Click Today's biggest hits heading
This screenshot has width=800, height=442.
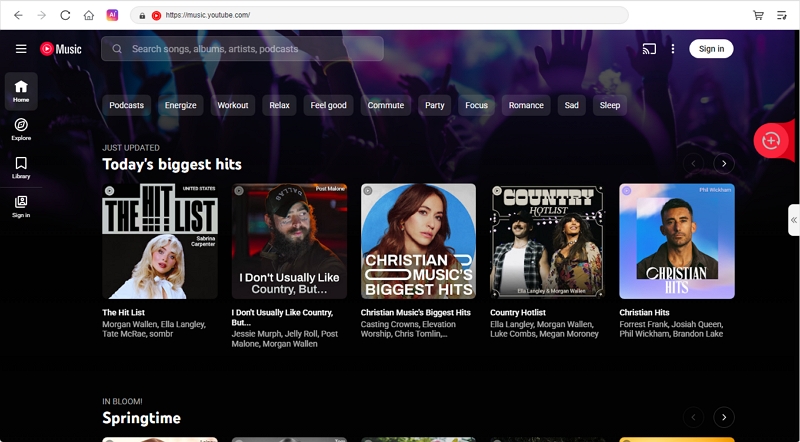[172, 164]
